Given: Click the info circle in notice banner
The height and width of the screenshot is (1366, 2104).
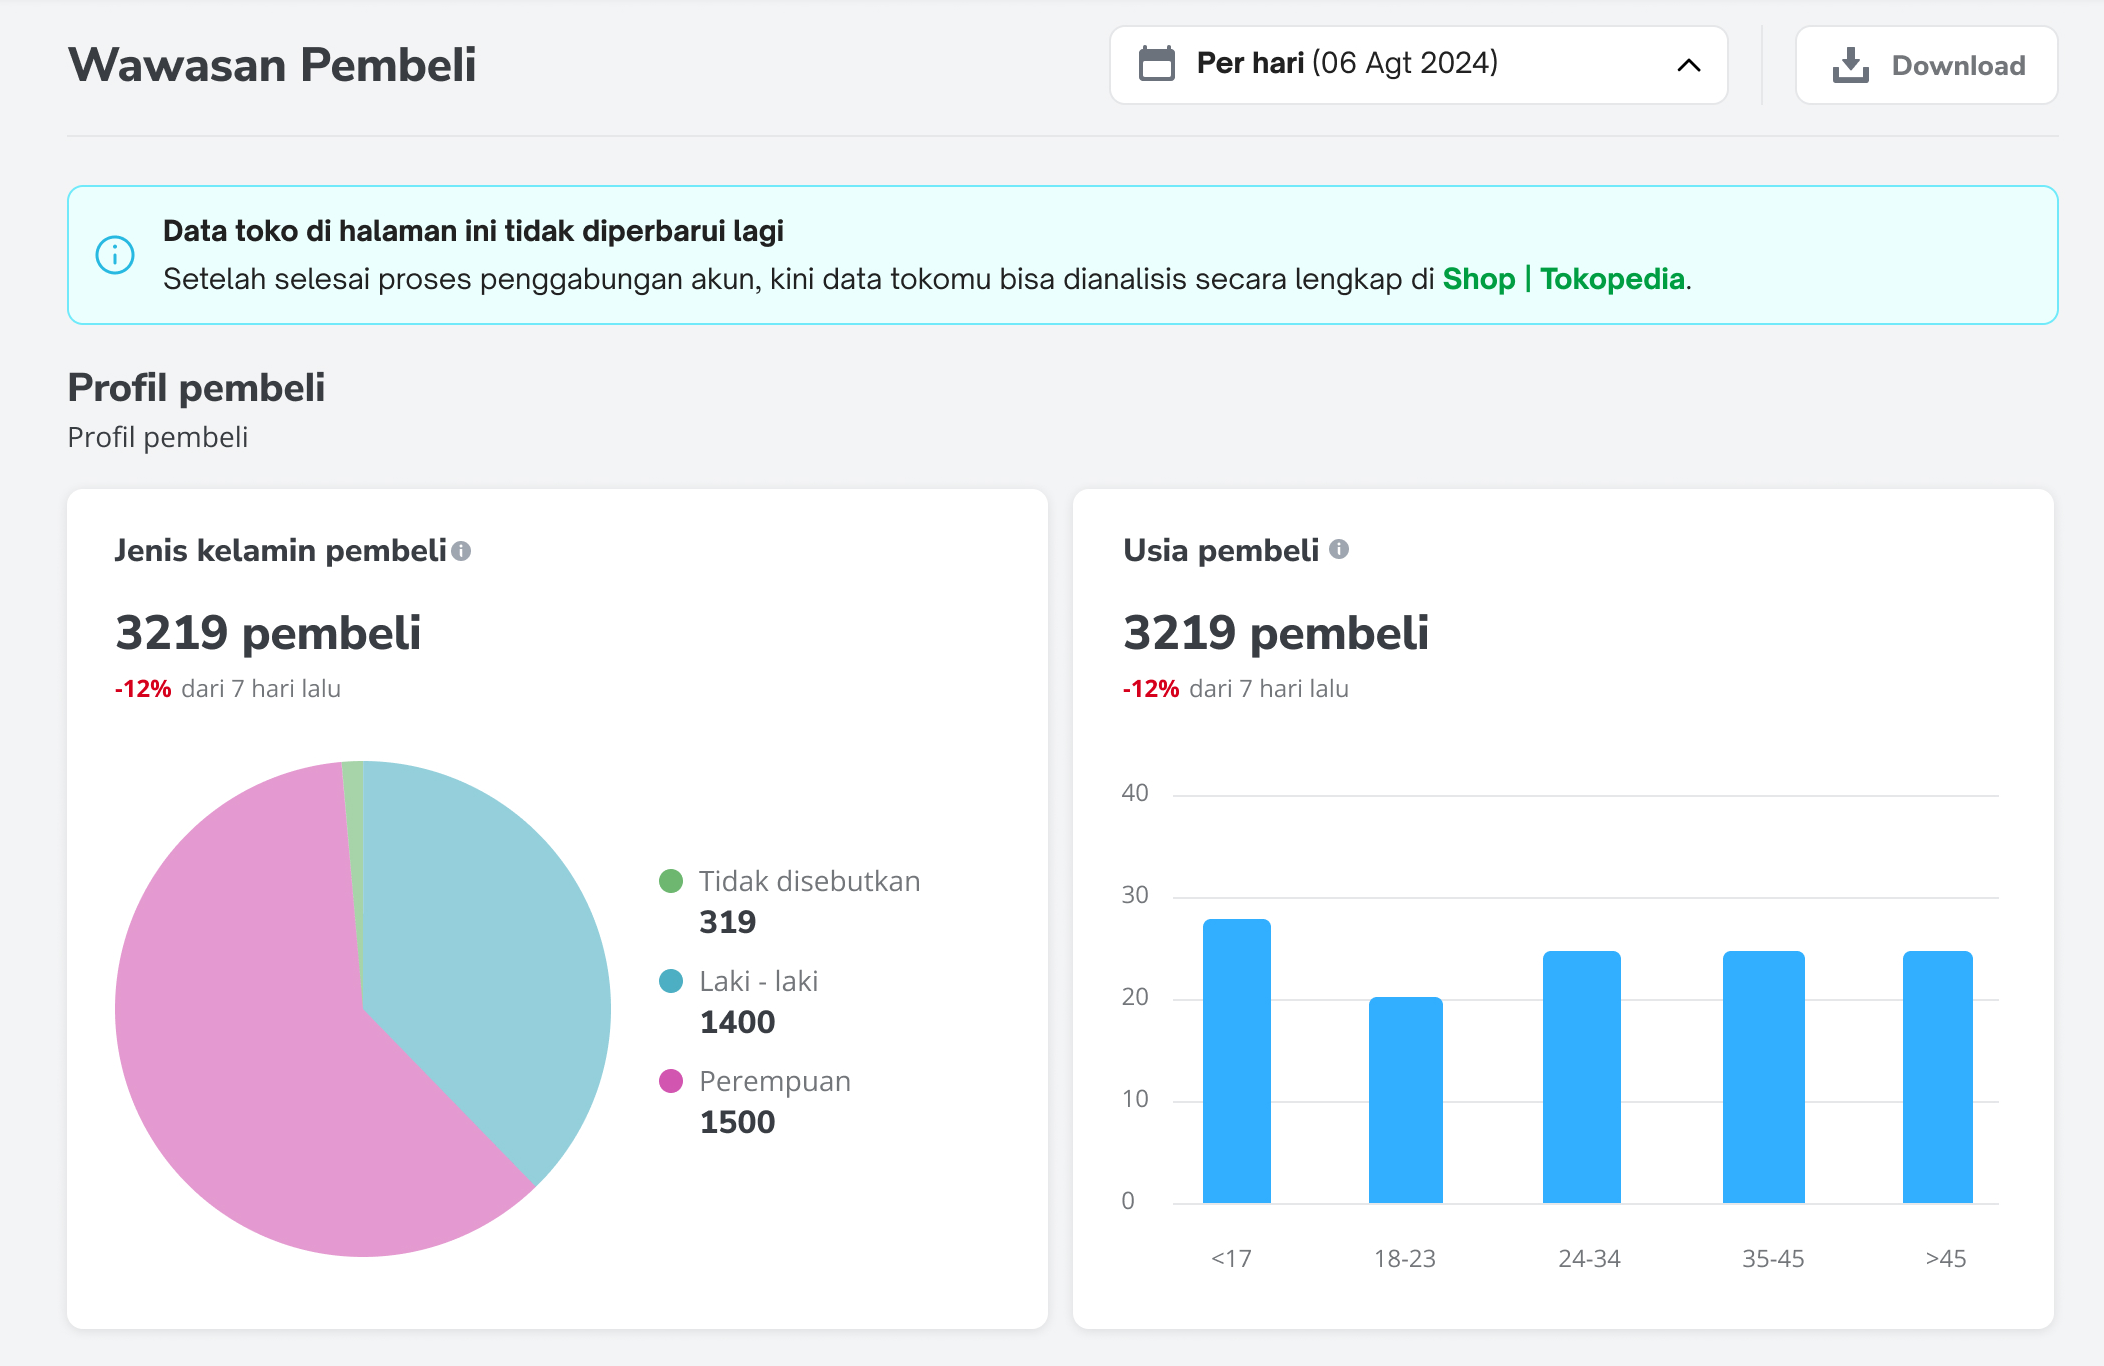Looking at the screenshot, I should pyautogui.click(x=115, y=255).
